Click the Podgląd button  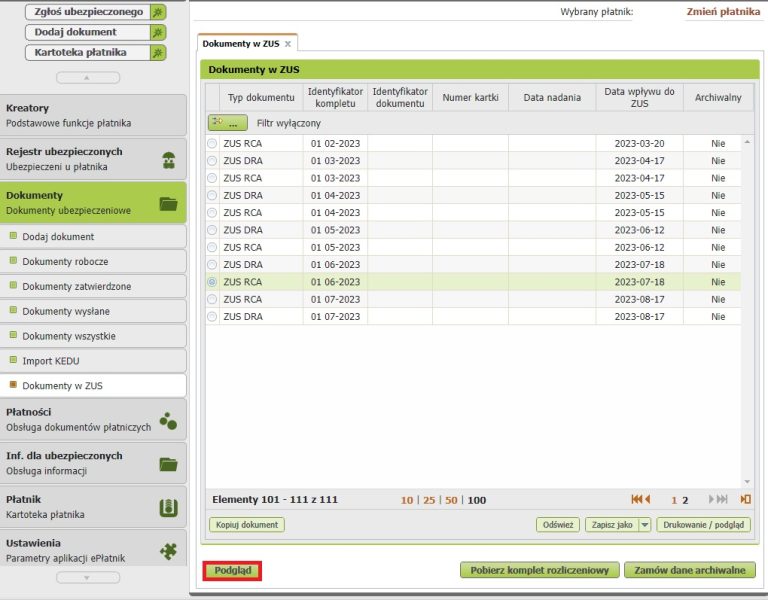coord(233,570)
